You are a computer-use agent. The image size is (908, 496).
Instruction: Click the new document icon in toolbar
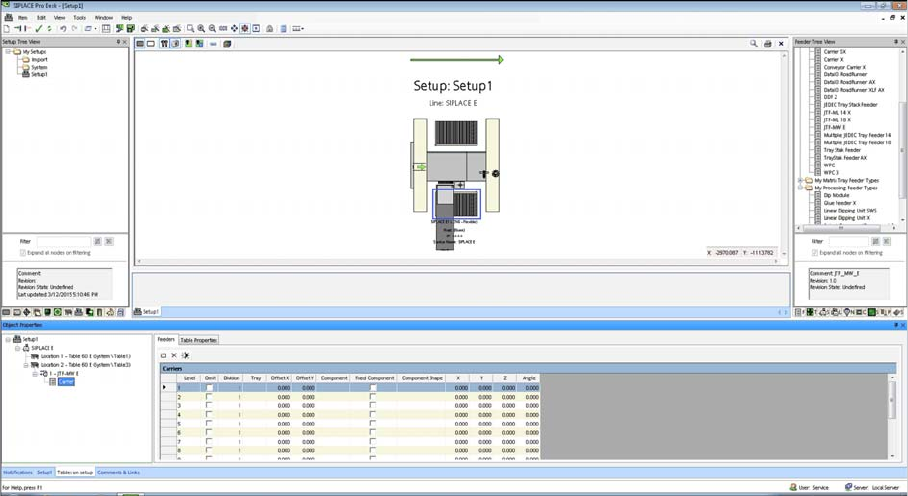coord(7,29)
